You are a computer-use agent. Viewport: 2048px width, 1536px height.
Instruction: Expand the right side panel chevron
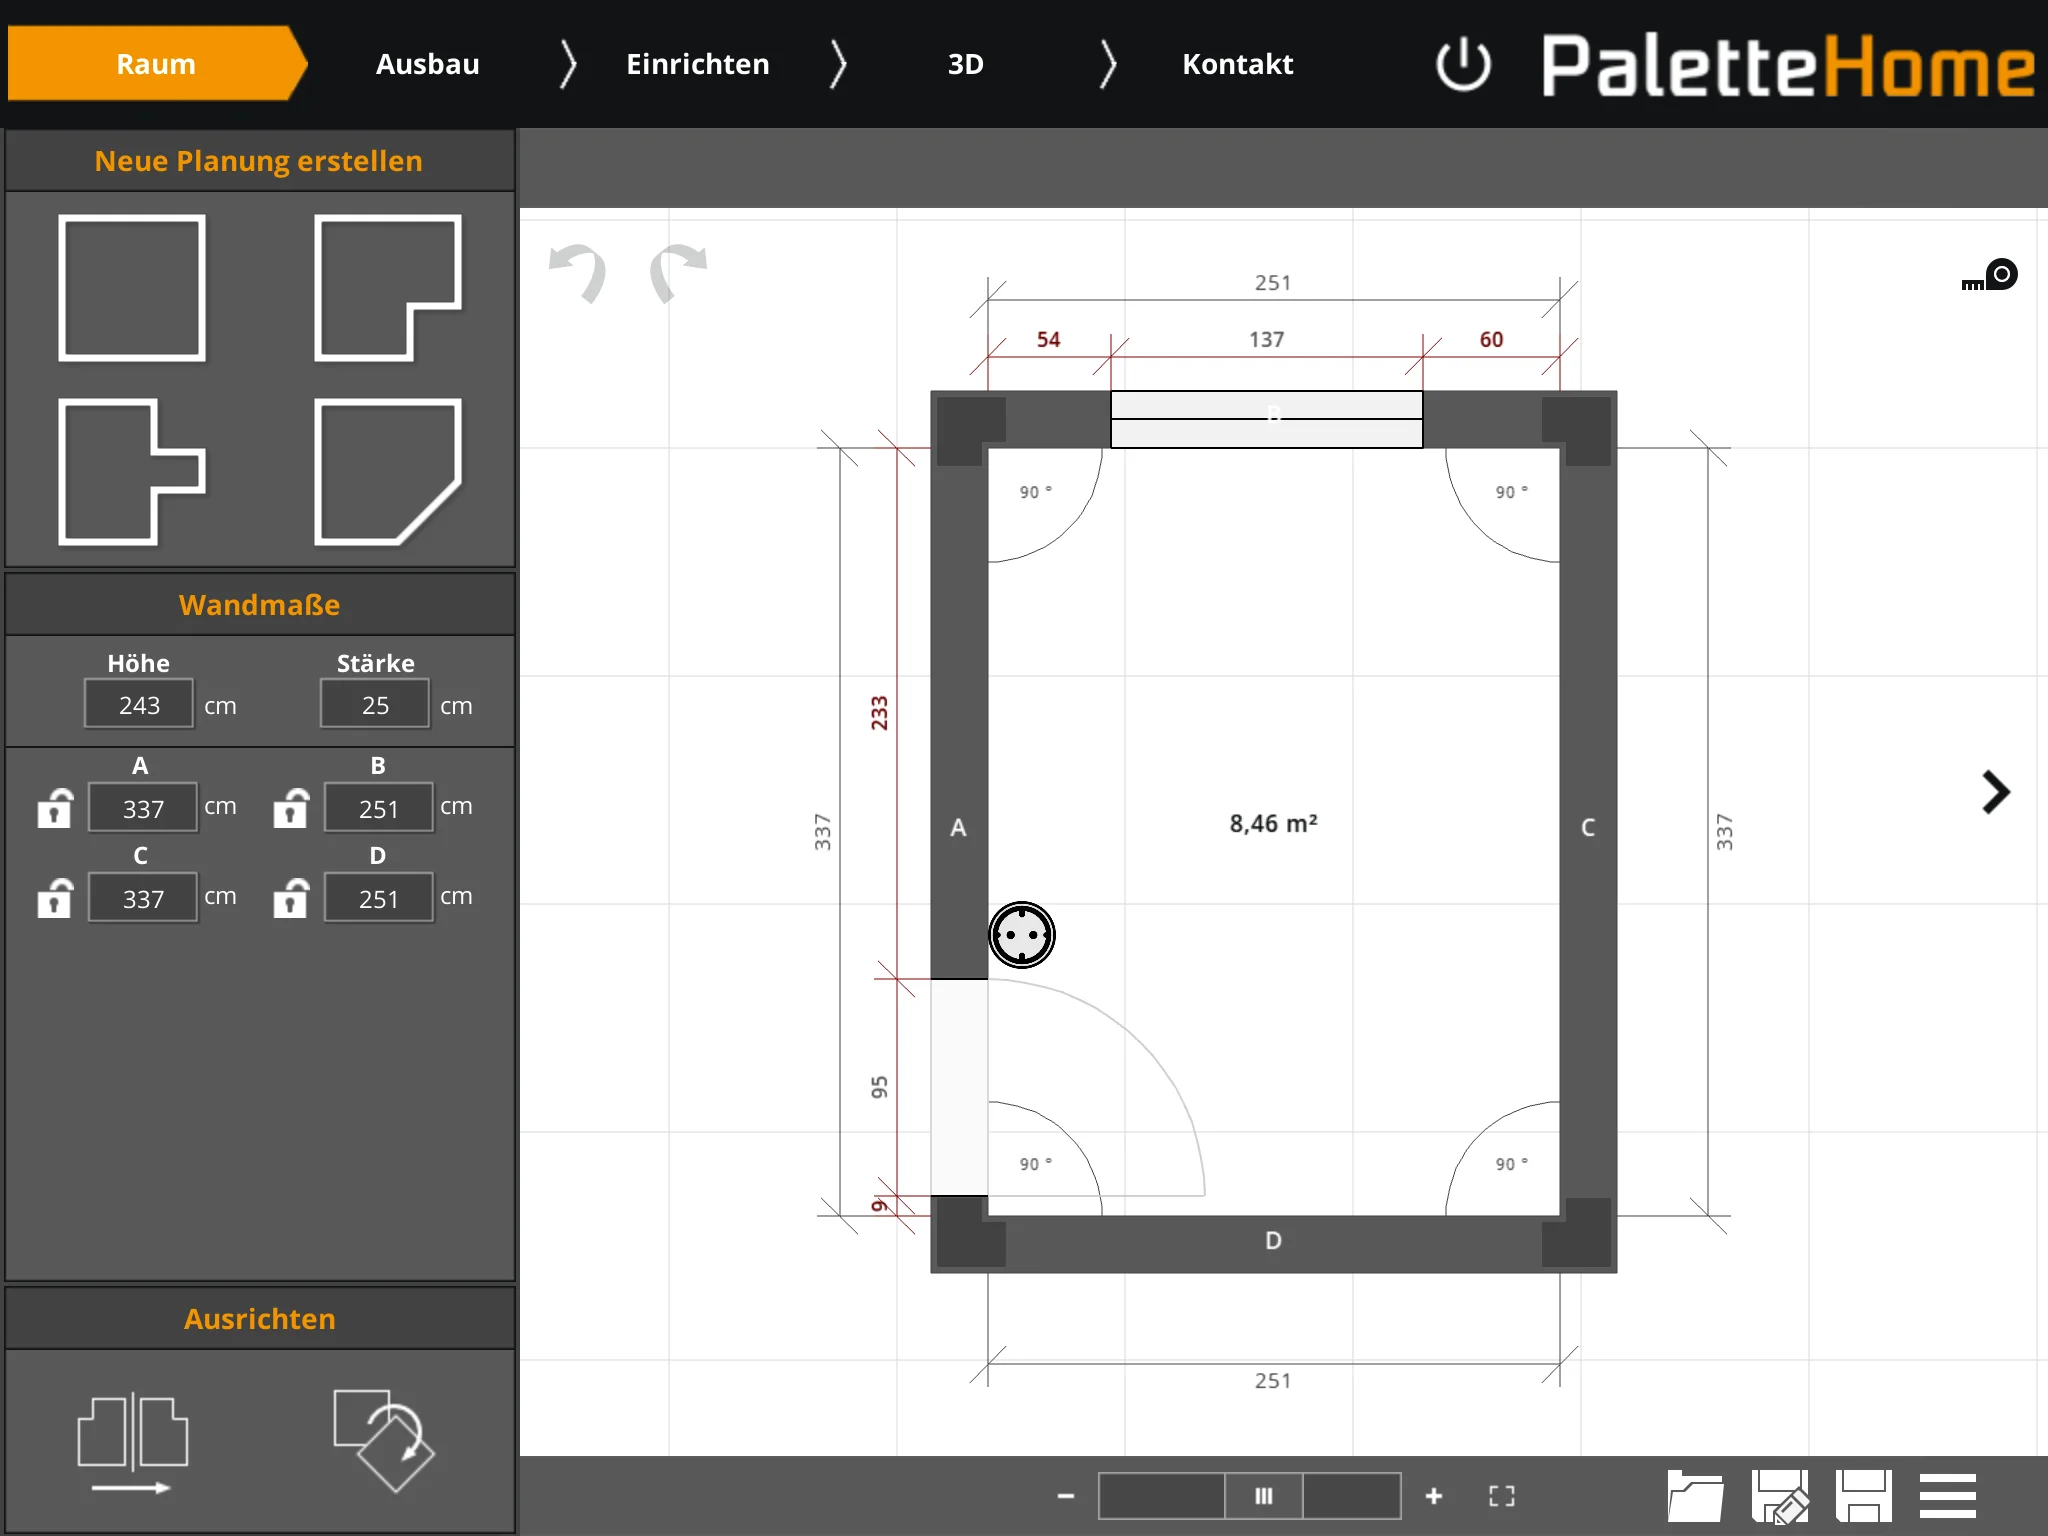point(1996,793)
